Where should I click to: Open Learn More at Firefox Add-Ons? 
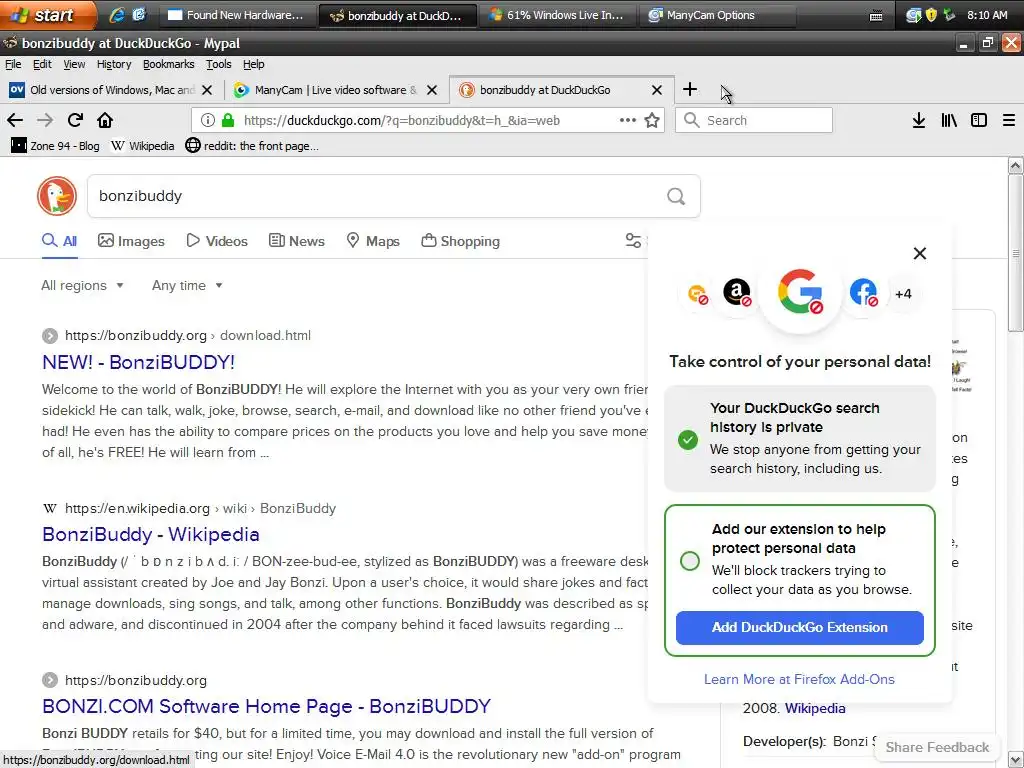tap(799, 679)
